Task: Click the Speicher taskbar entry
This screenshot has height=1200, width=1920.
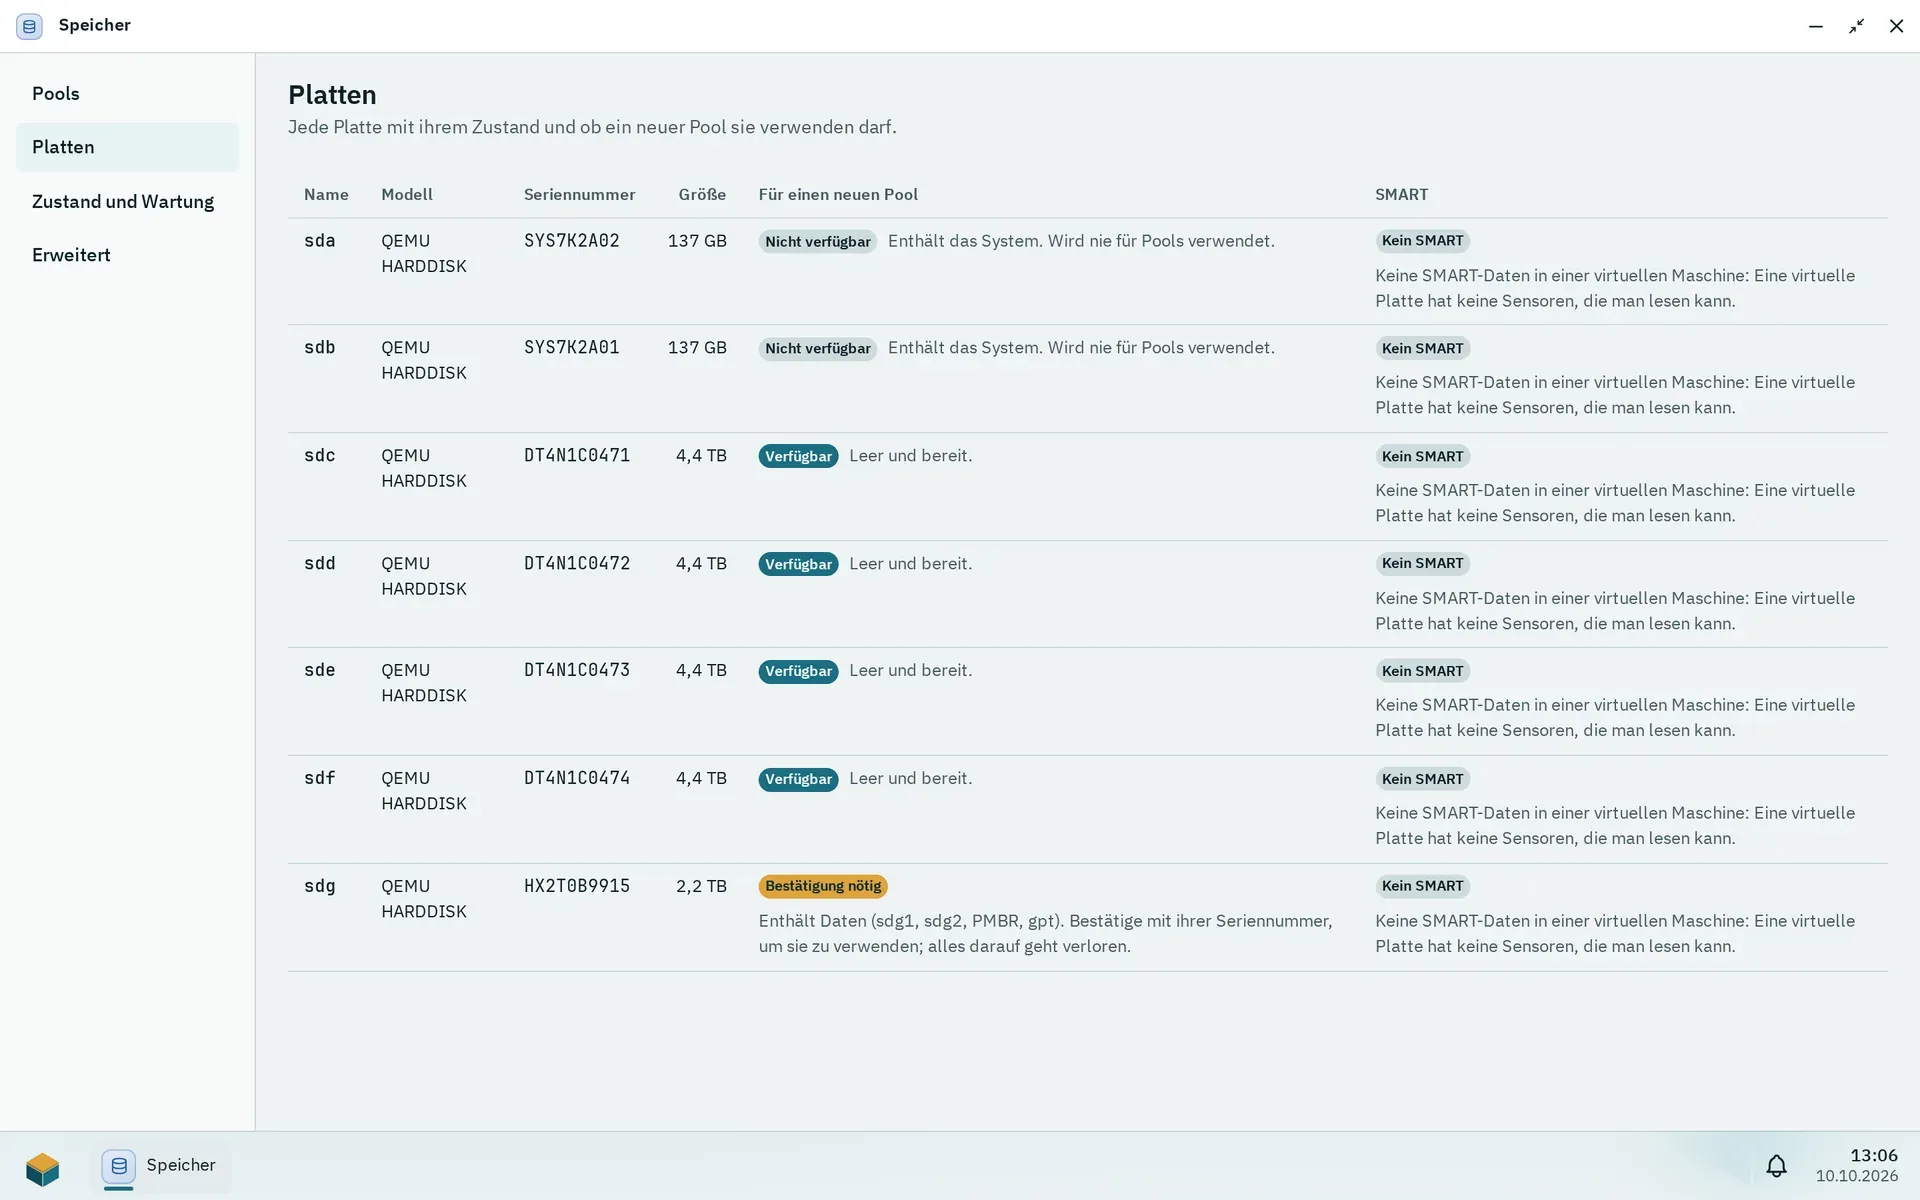Action: 160,1166
